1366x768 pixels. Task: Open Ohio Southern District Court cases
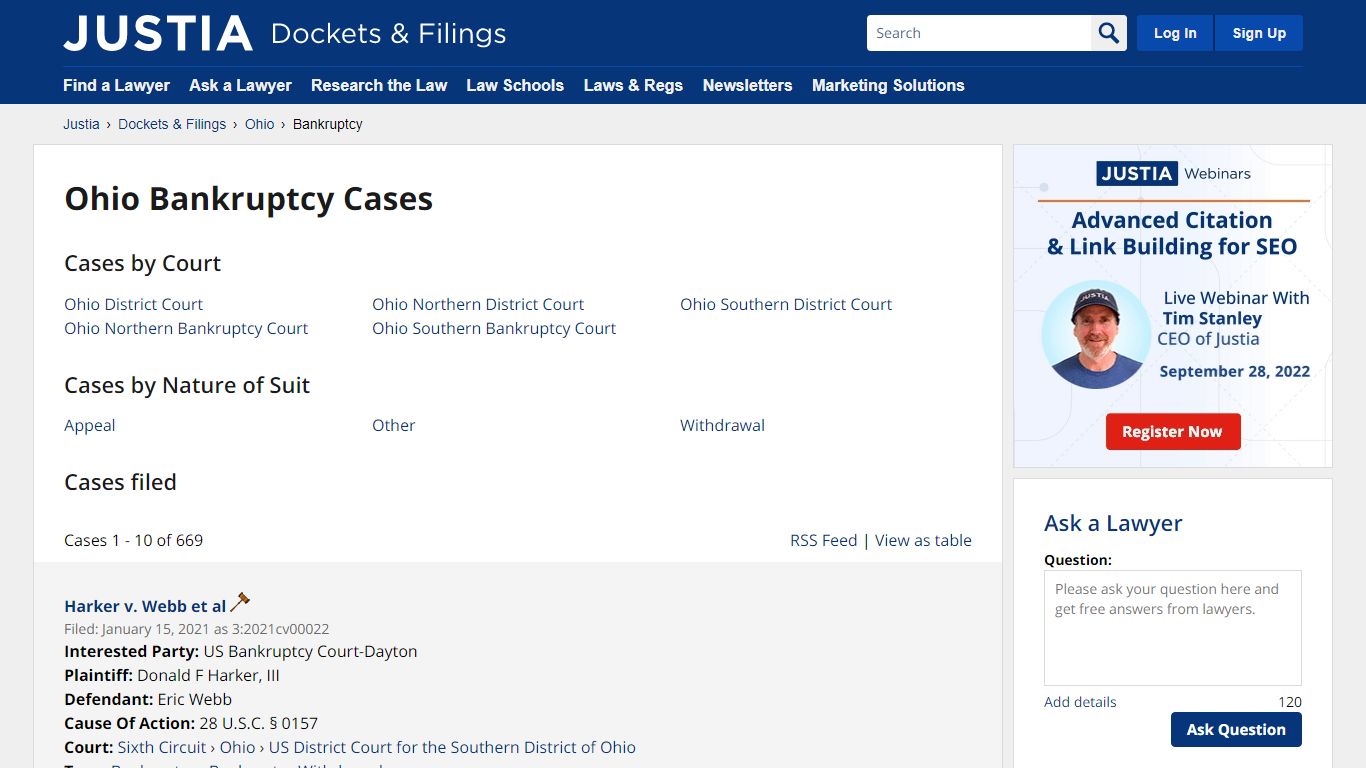(786, 304)
